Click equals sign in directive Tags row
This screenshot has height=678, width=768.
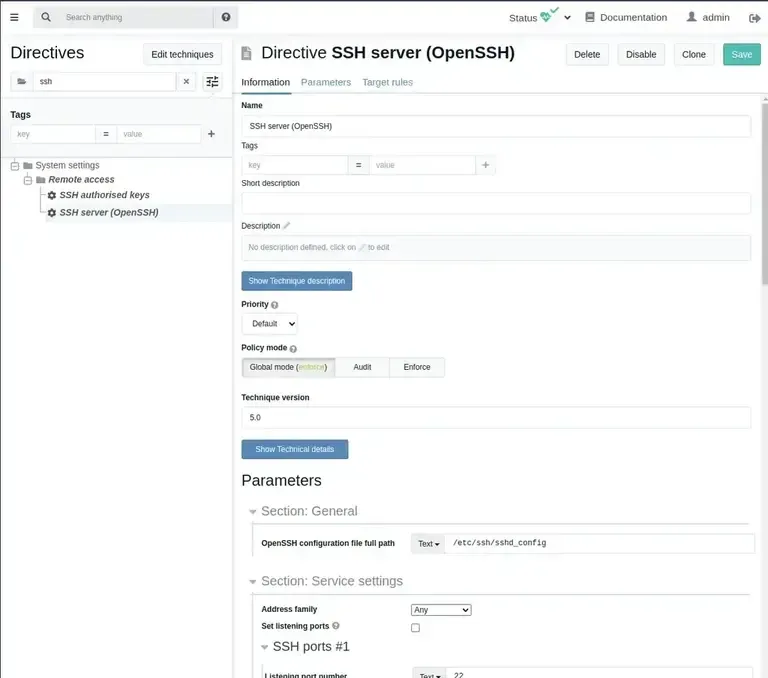[359, 165]
